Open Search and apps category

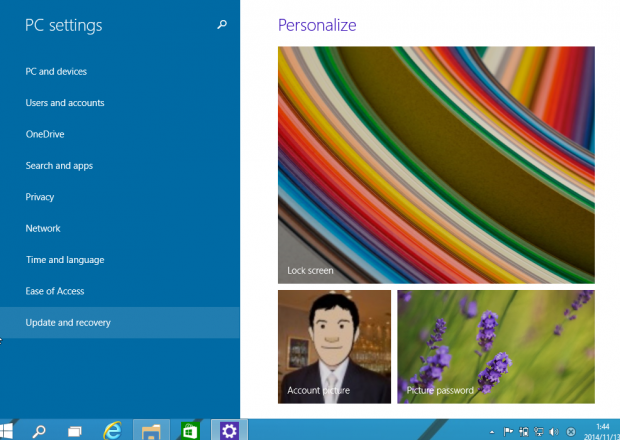(59, 166)
